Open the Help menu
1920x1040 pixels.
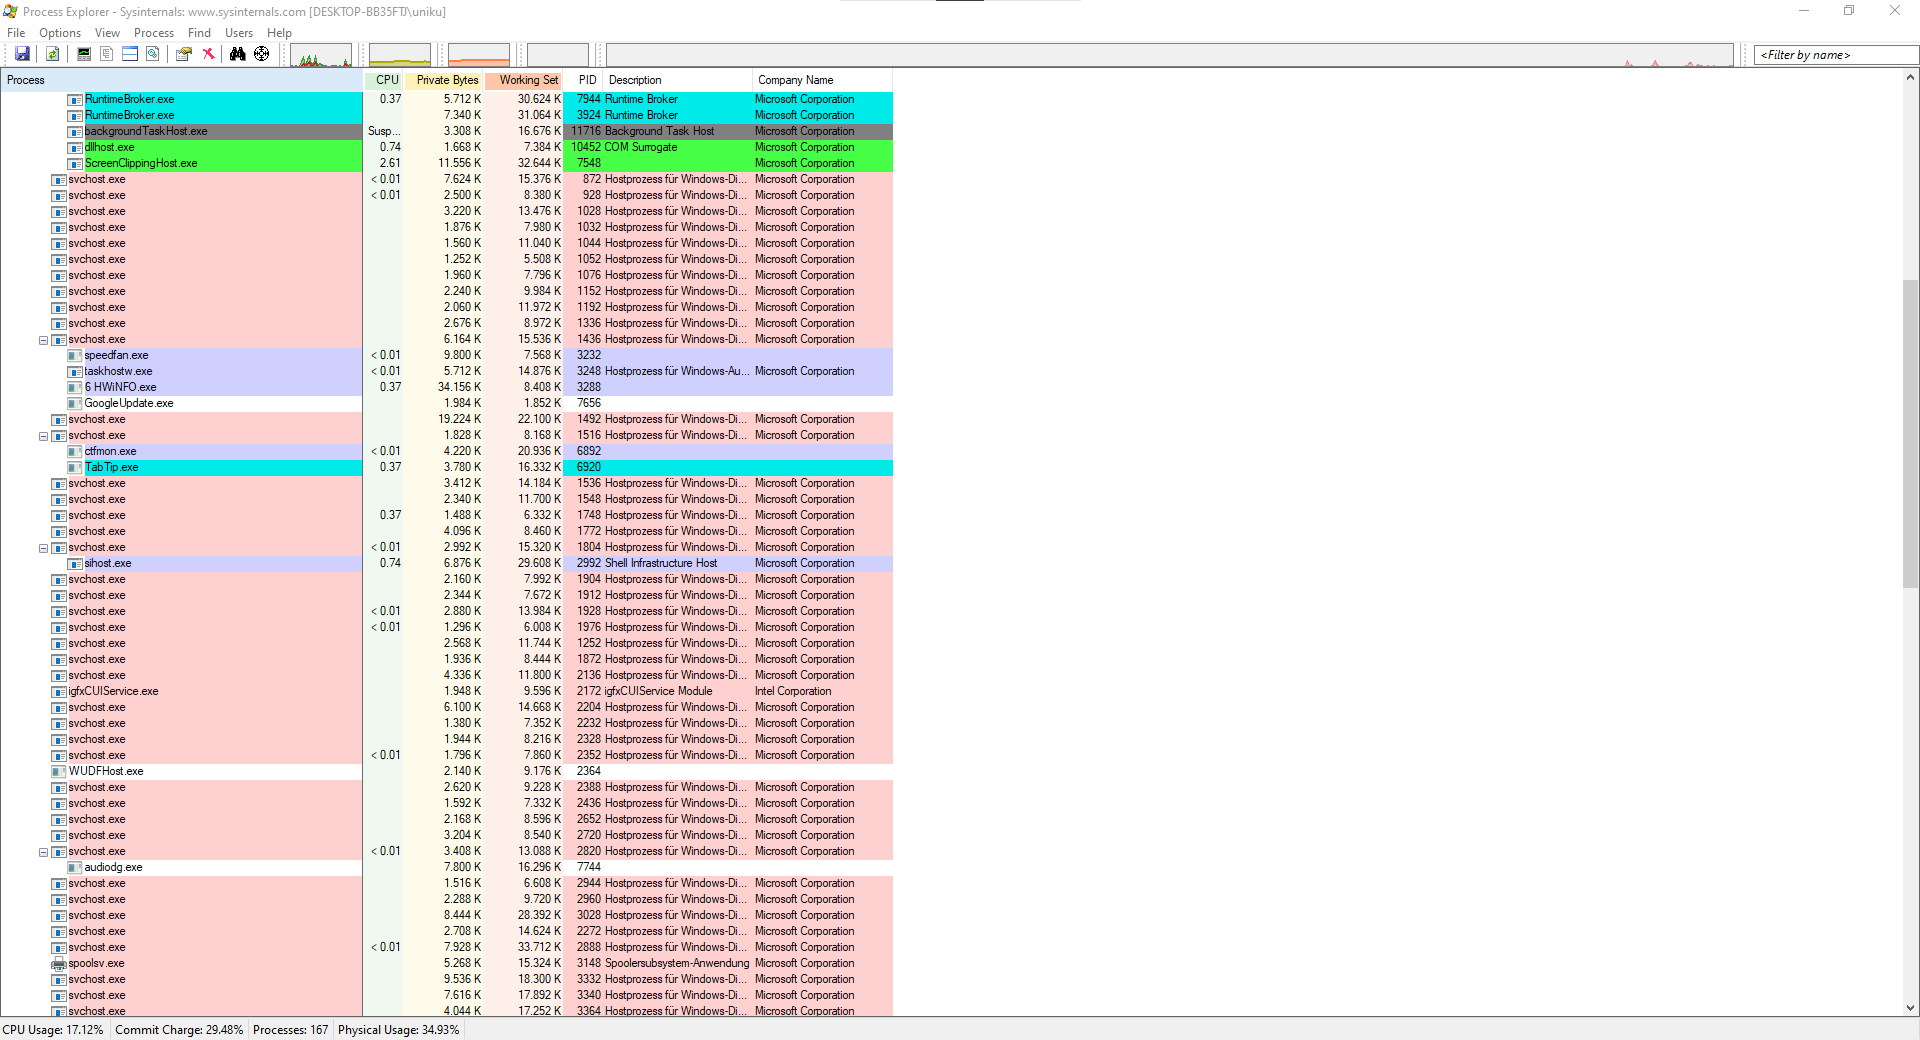[x=279, y=33]
